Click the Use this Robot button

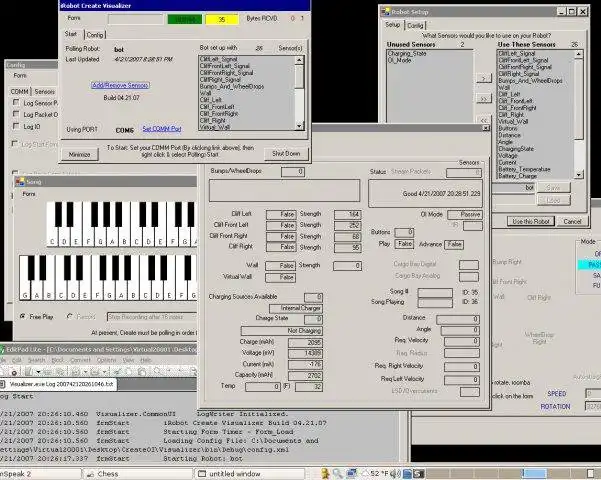pos(531,221)
